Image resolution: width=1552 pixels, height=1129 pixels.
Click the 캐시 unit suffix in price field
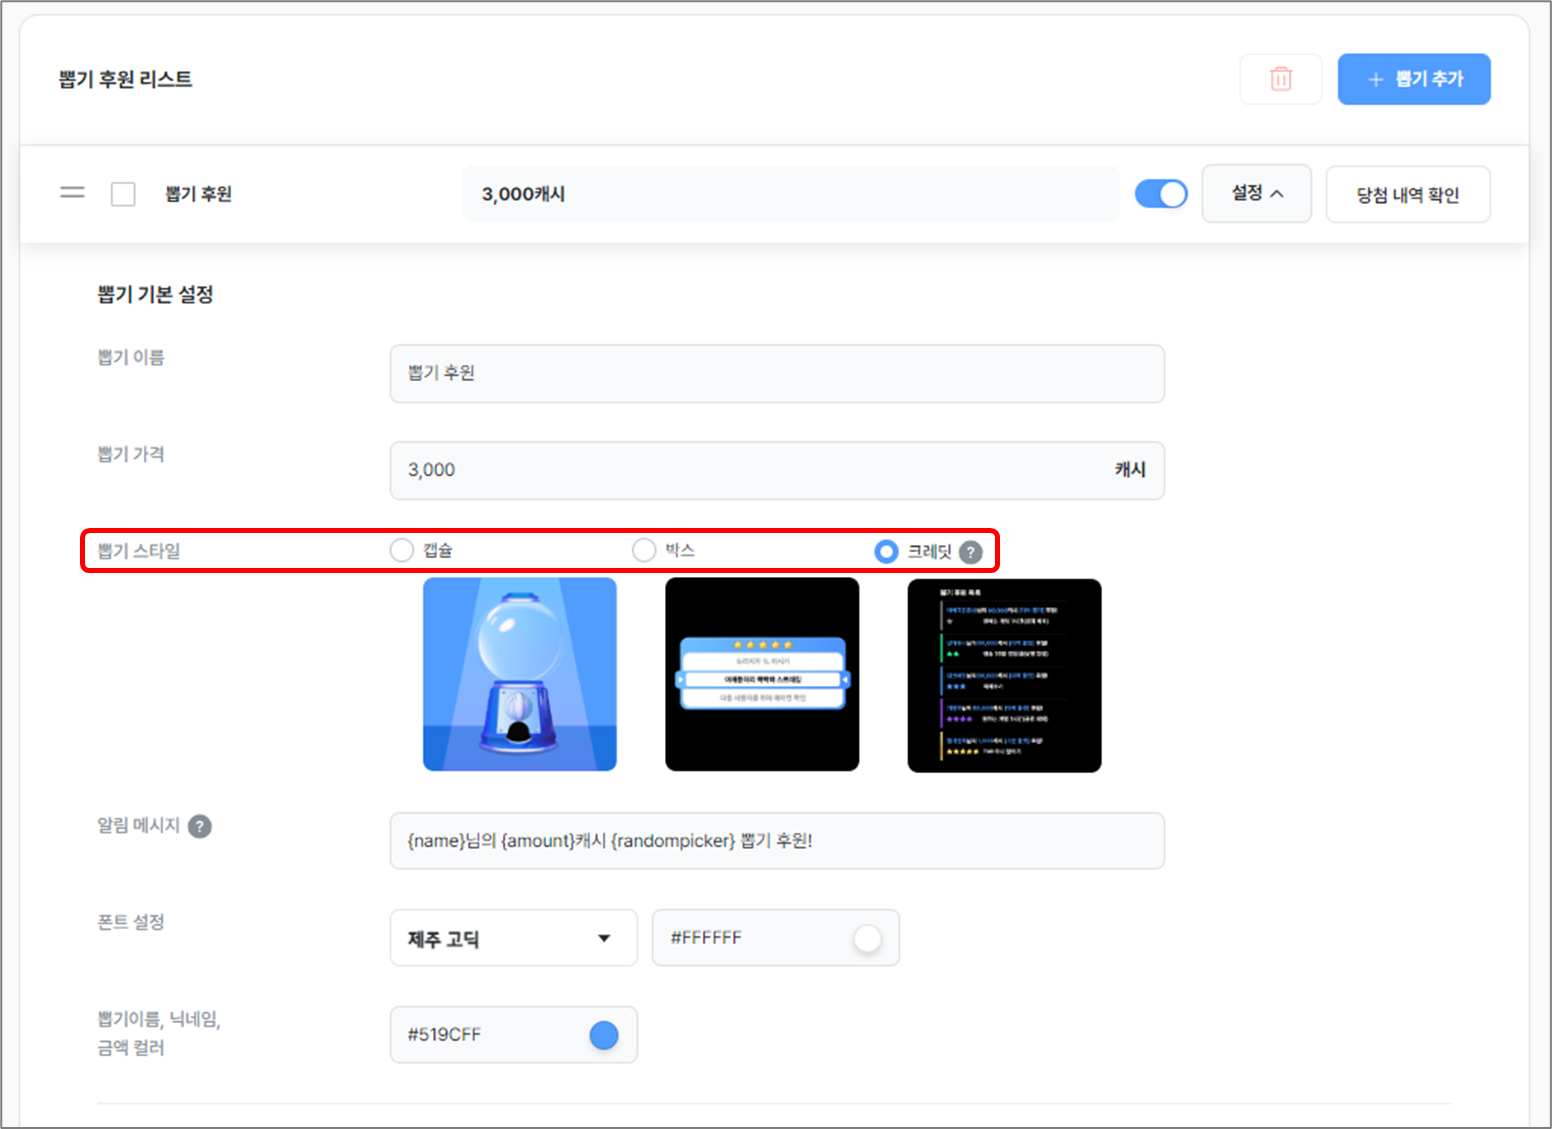(x=1130, y=470)
